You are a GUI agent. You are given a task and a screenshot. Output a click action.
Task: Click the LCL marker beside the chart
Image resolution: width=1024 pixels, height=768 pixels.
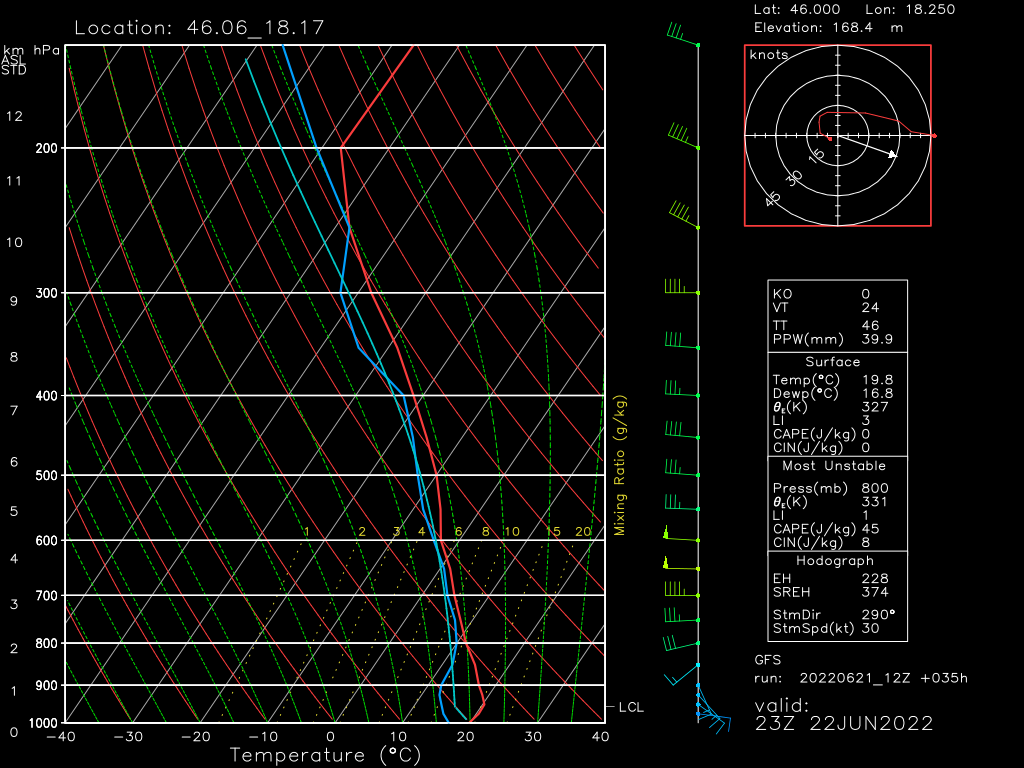[x=630, y=708]
